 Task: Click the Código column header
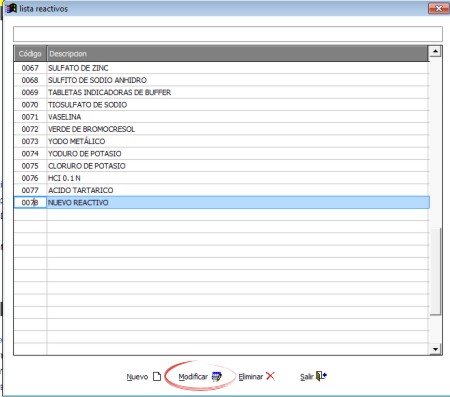pyautogui.click(x=30, y=54)
